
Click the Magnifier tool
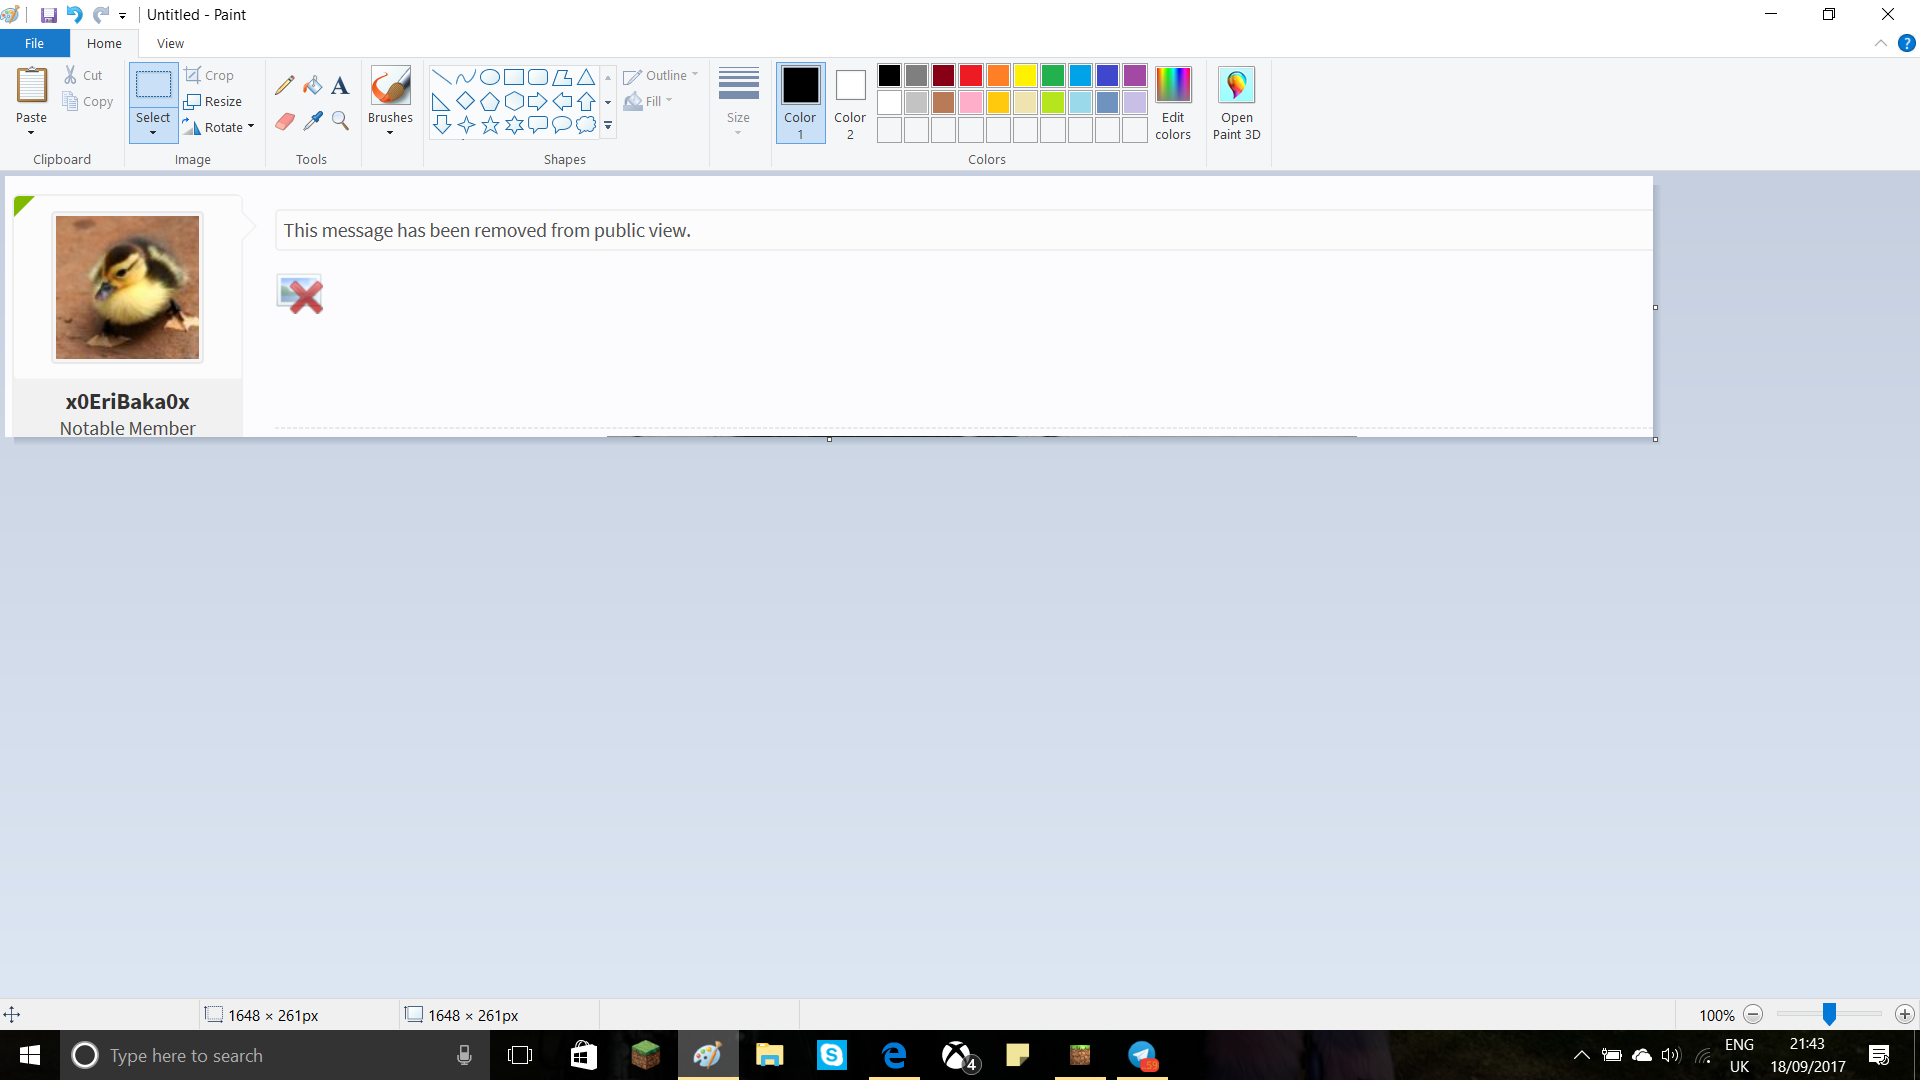(340, 121)
